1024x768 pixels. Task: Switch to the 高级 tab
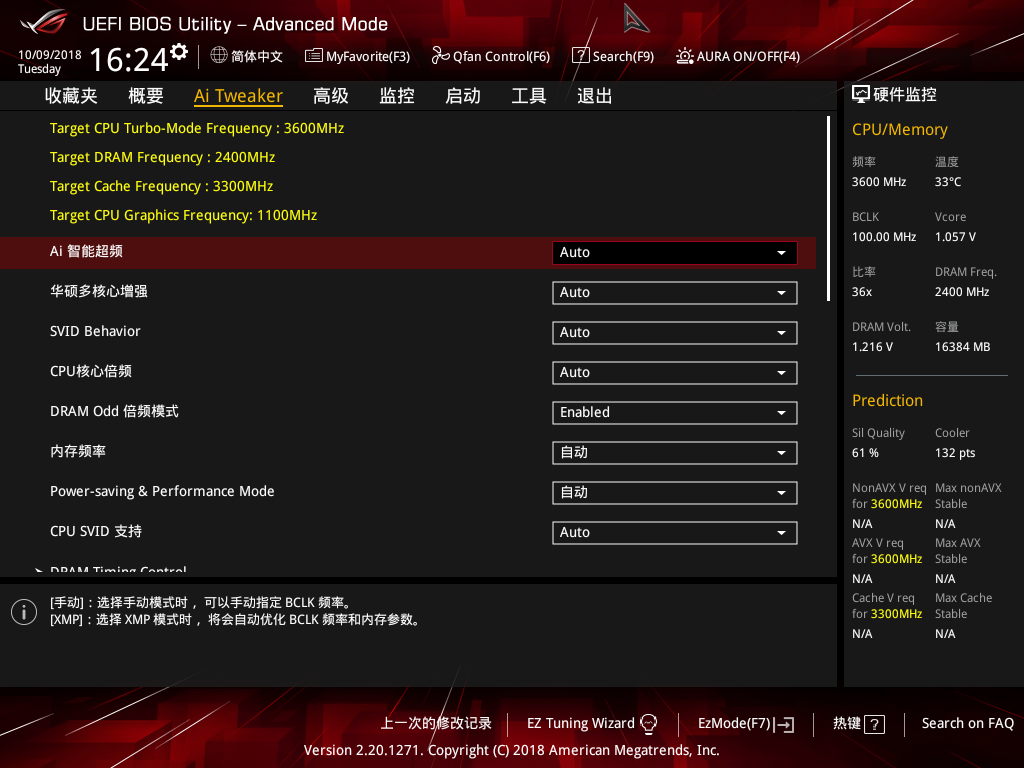[330, 95]
